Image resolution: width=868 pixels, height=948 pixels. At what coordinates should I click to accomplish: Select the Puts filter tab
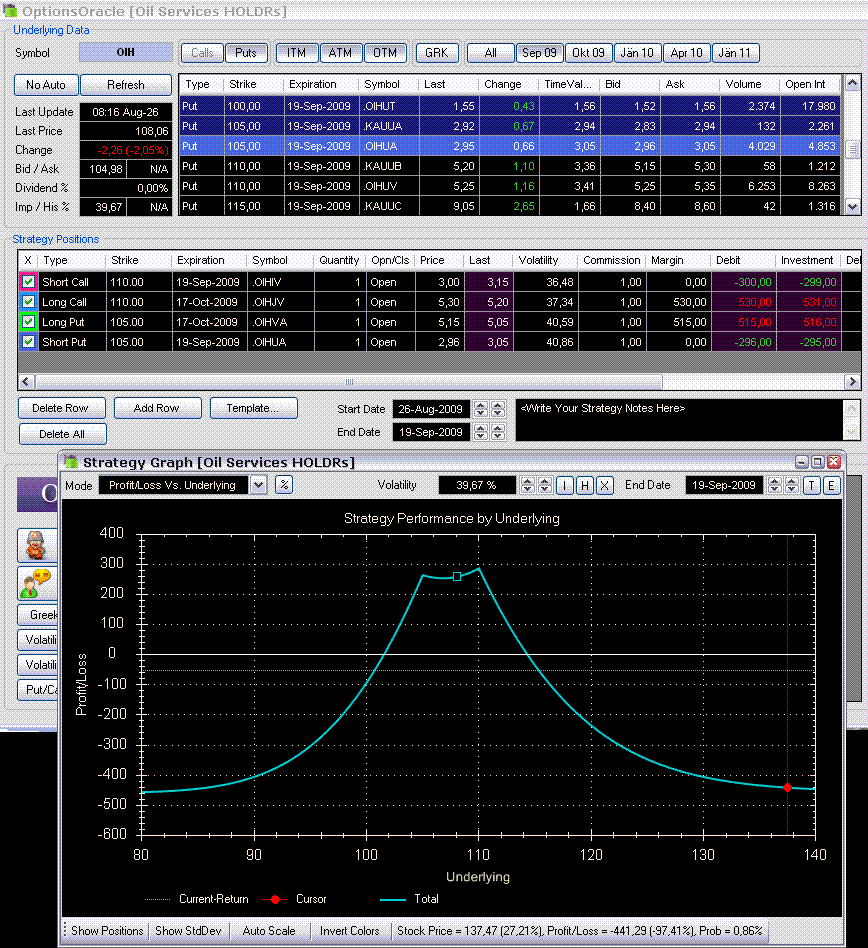coord(245,53)
